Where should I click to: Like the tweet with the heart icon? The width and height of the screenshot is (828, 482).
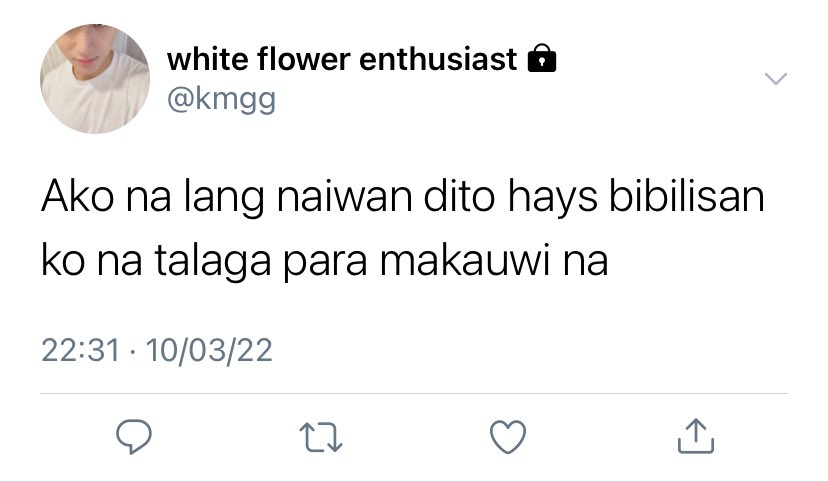pos(508,437)
